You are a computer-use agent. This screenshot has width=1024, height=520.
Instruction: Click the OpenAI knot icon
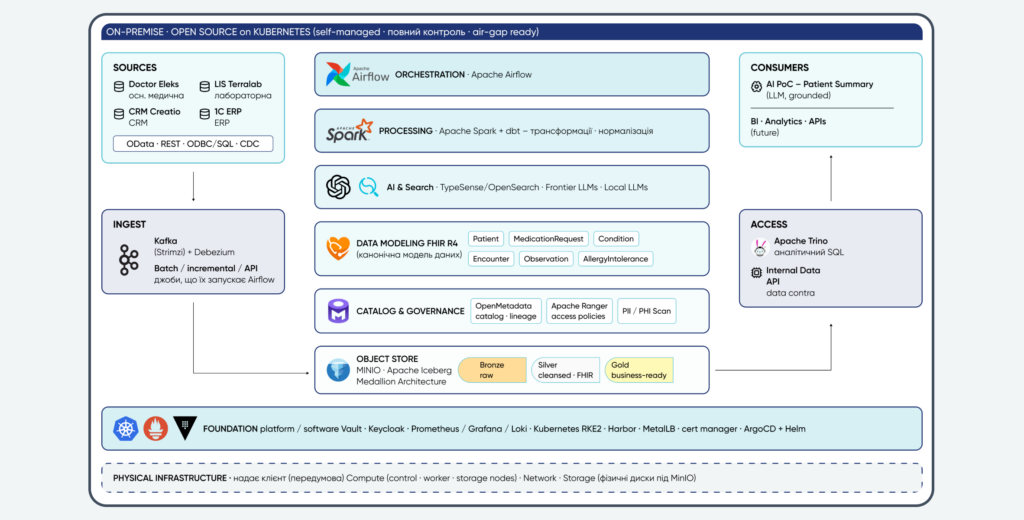coord(338,187)
